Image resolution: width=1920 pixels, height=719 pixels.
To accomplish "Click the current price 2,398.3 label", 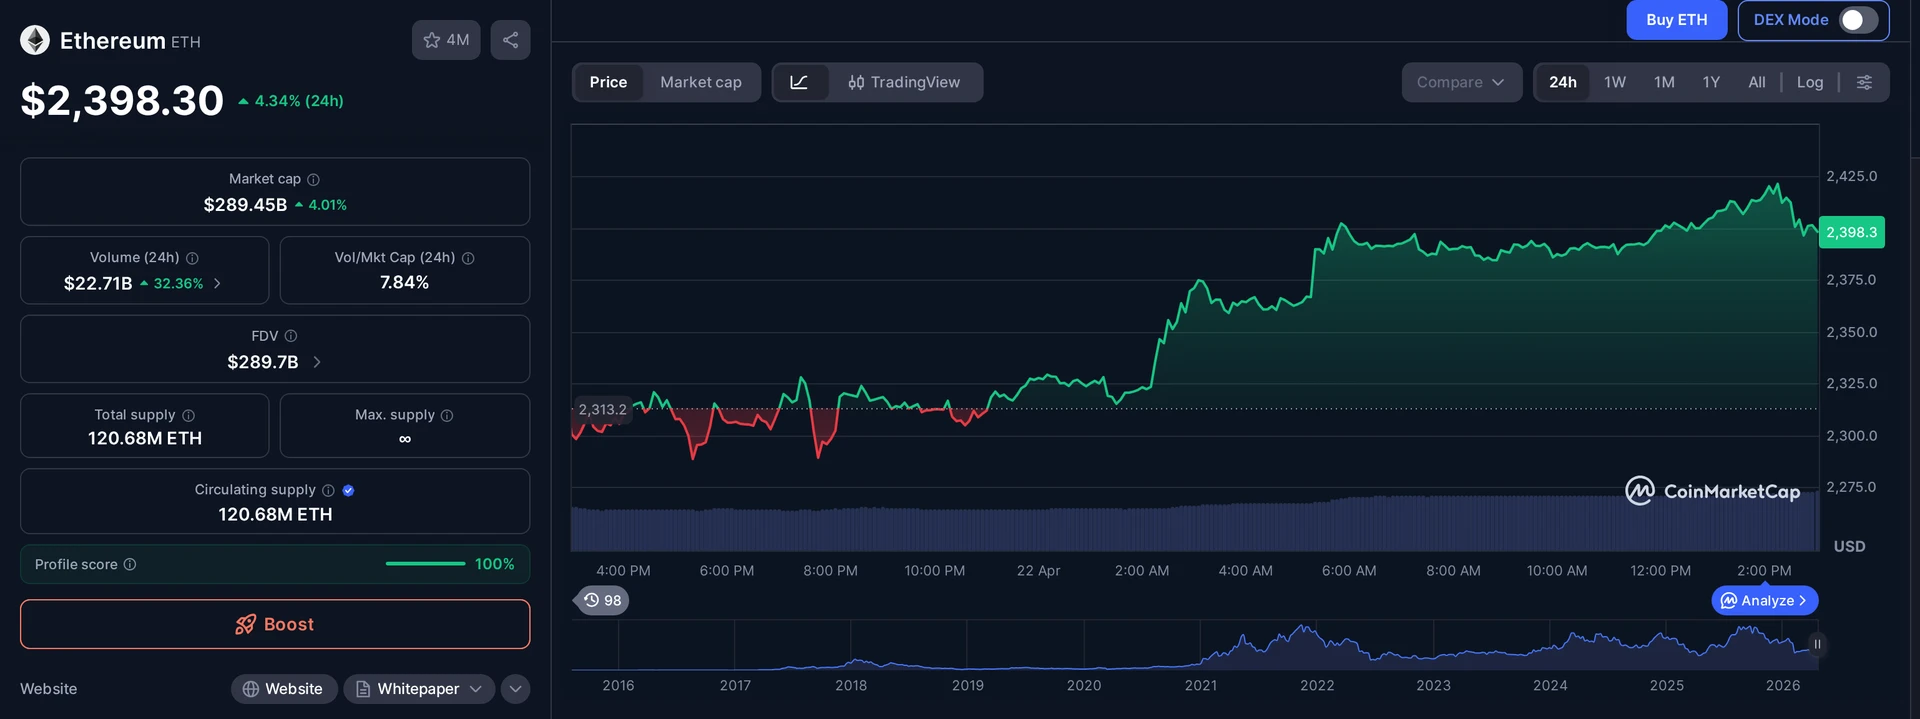I will coord(1851,232).
